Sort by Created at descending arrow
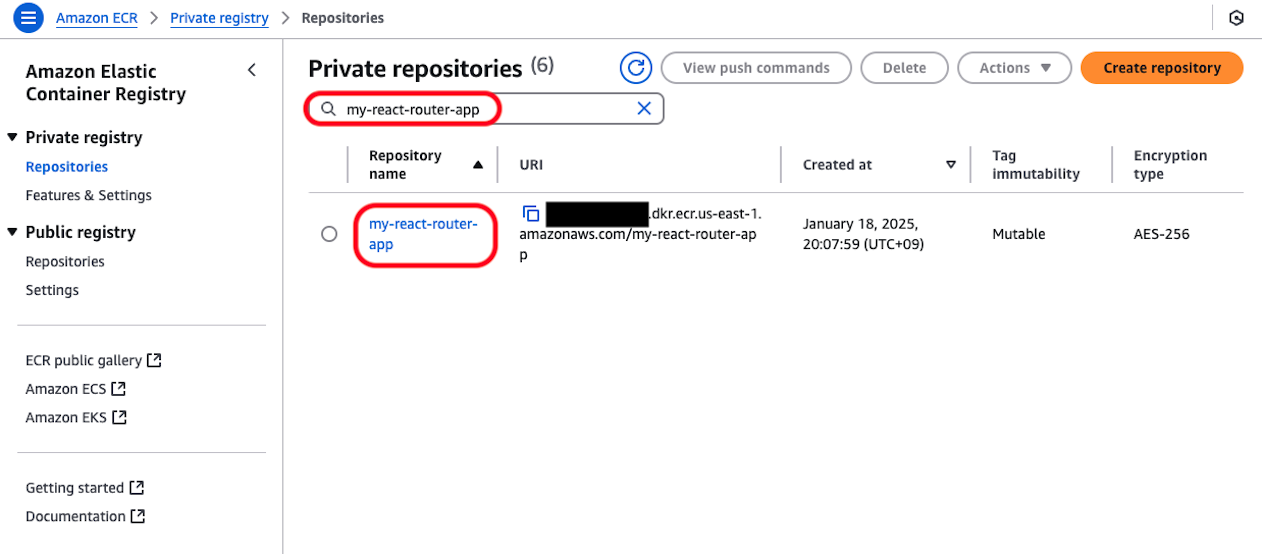The height and width of the screenshot is (554, 1262). [951, 165]
